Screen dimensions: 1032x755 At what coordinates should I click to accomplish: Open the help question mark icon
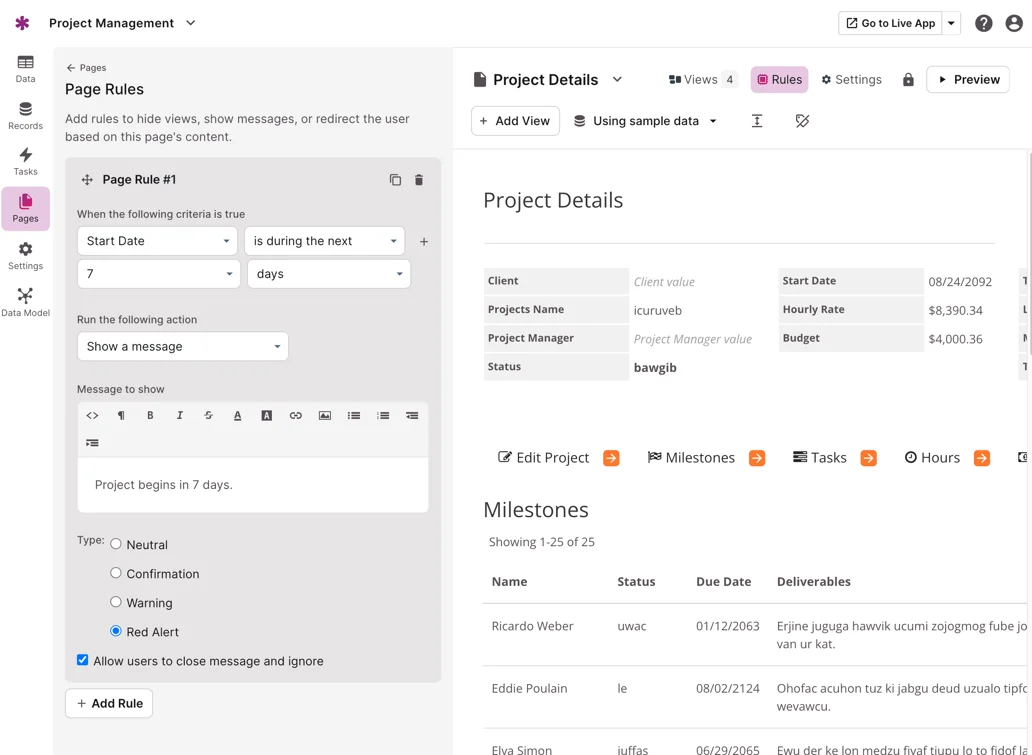tap(983, 23)
